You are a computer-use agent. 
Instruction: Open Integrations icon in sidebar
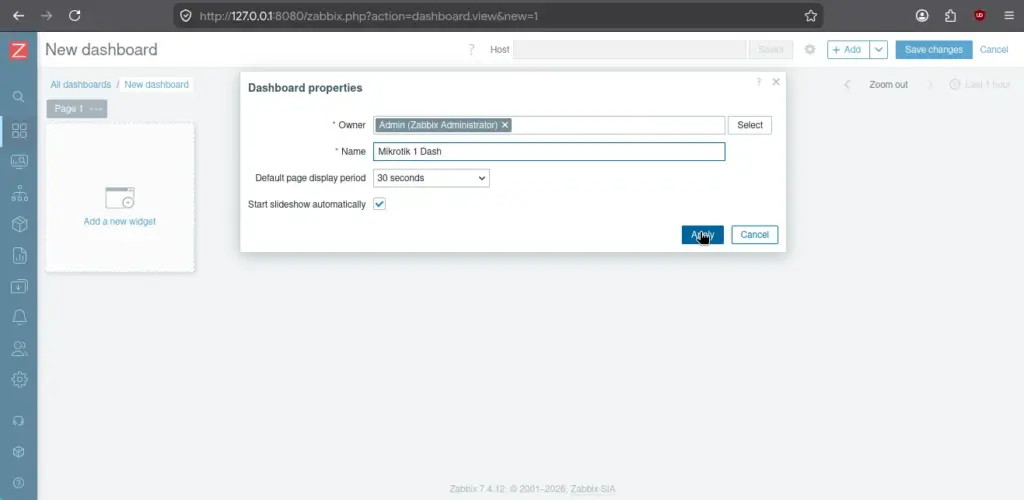(x=19, y=452)
